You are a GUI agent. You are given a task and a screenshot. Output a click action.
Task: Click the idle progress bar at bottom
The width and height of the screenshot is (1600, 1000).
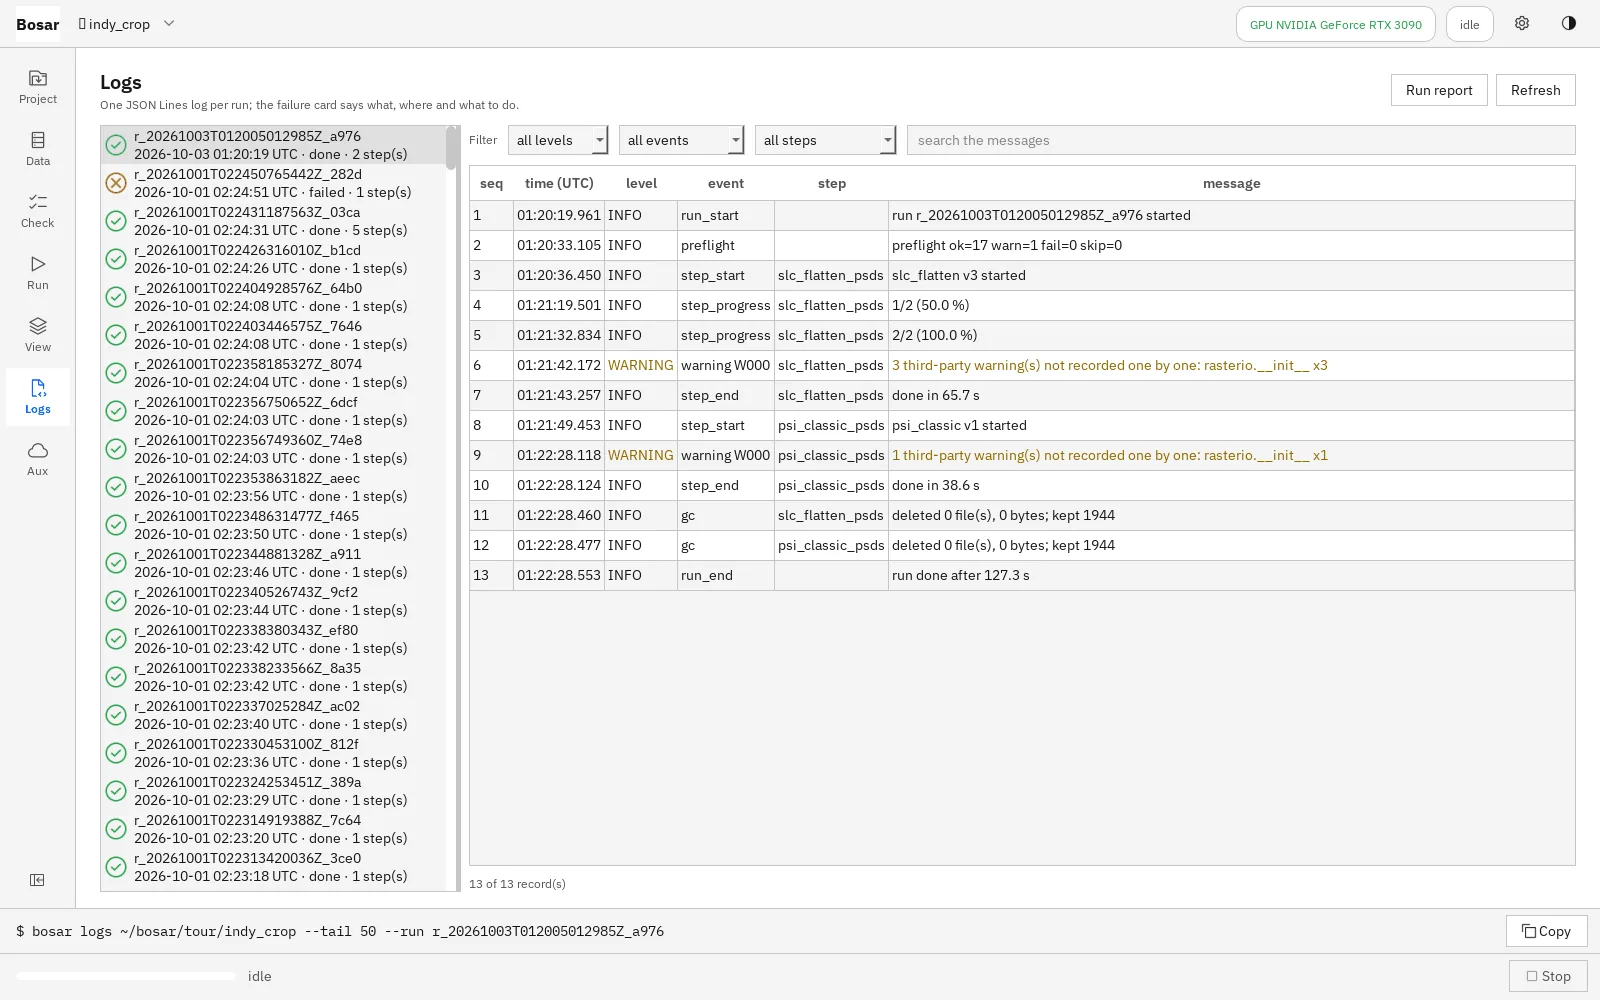pos(126,976)
